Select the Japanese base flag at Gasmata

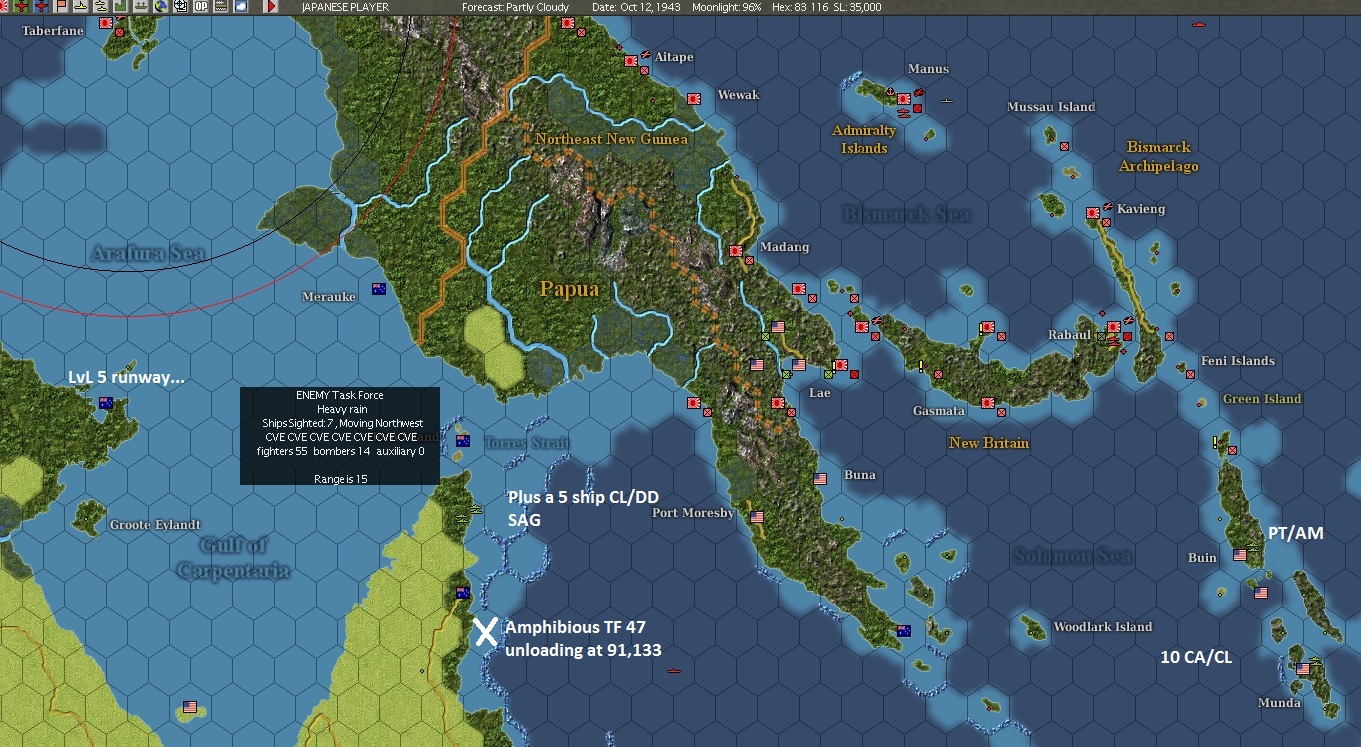(x=988, y=403)
